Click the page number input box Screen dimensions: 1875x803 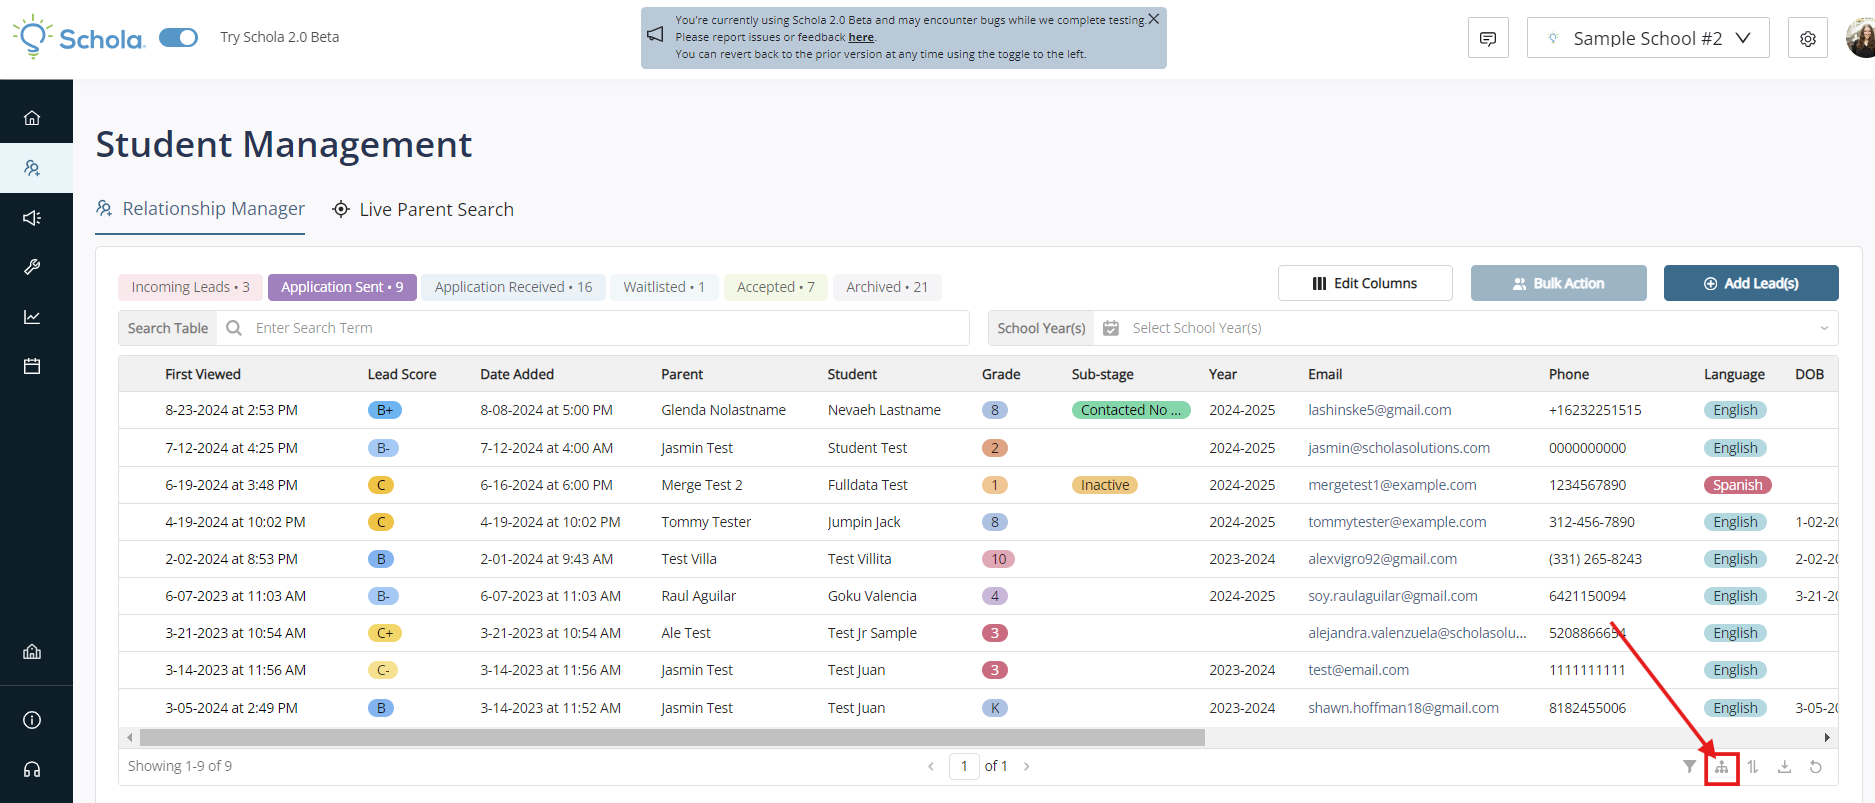[964, 766]
